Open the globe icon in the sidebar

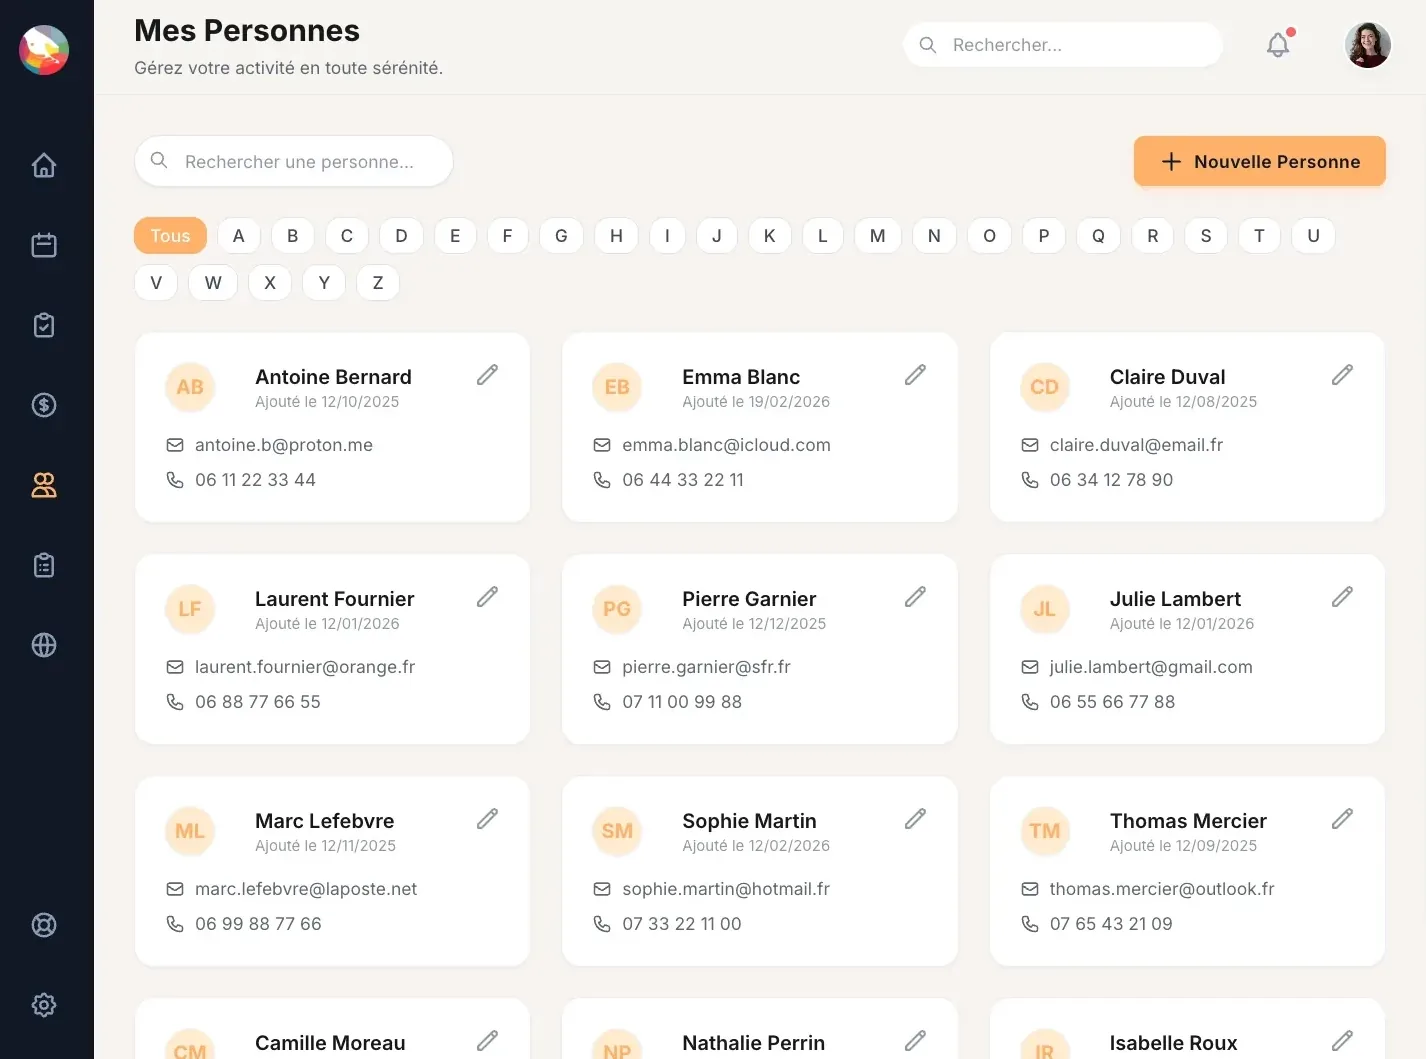pyautogui.click(x=44, y=645)
